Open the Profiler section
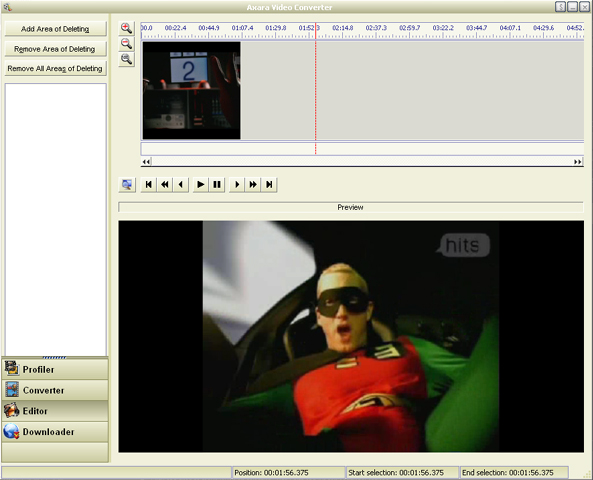This screenshot has width=593, height=480. click(55, 369)
